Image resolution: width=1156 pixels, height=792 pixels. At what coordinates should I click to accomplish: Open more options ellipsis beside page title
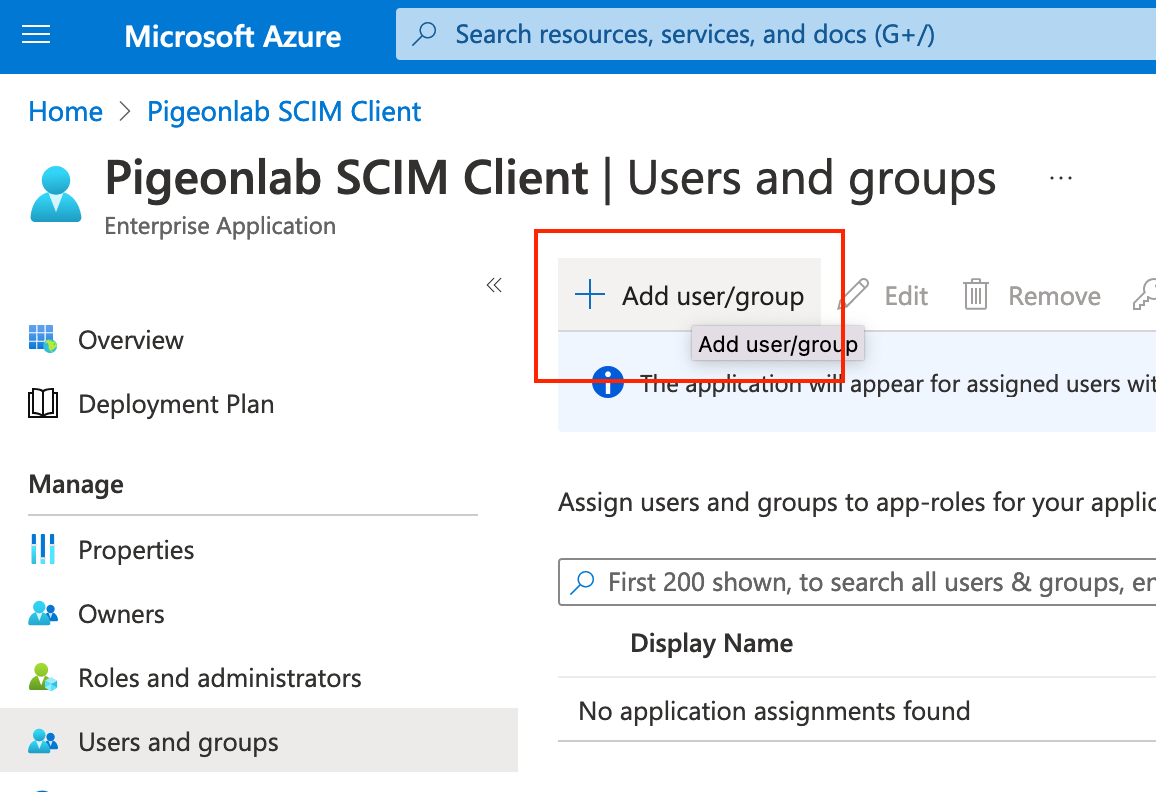coord(1060,178)
